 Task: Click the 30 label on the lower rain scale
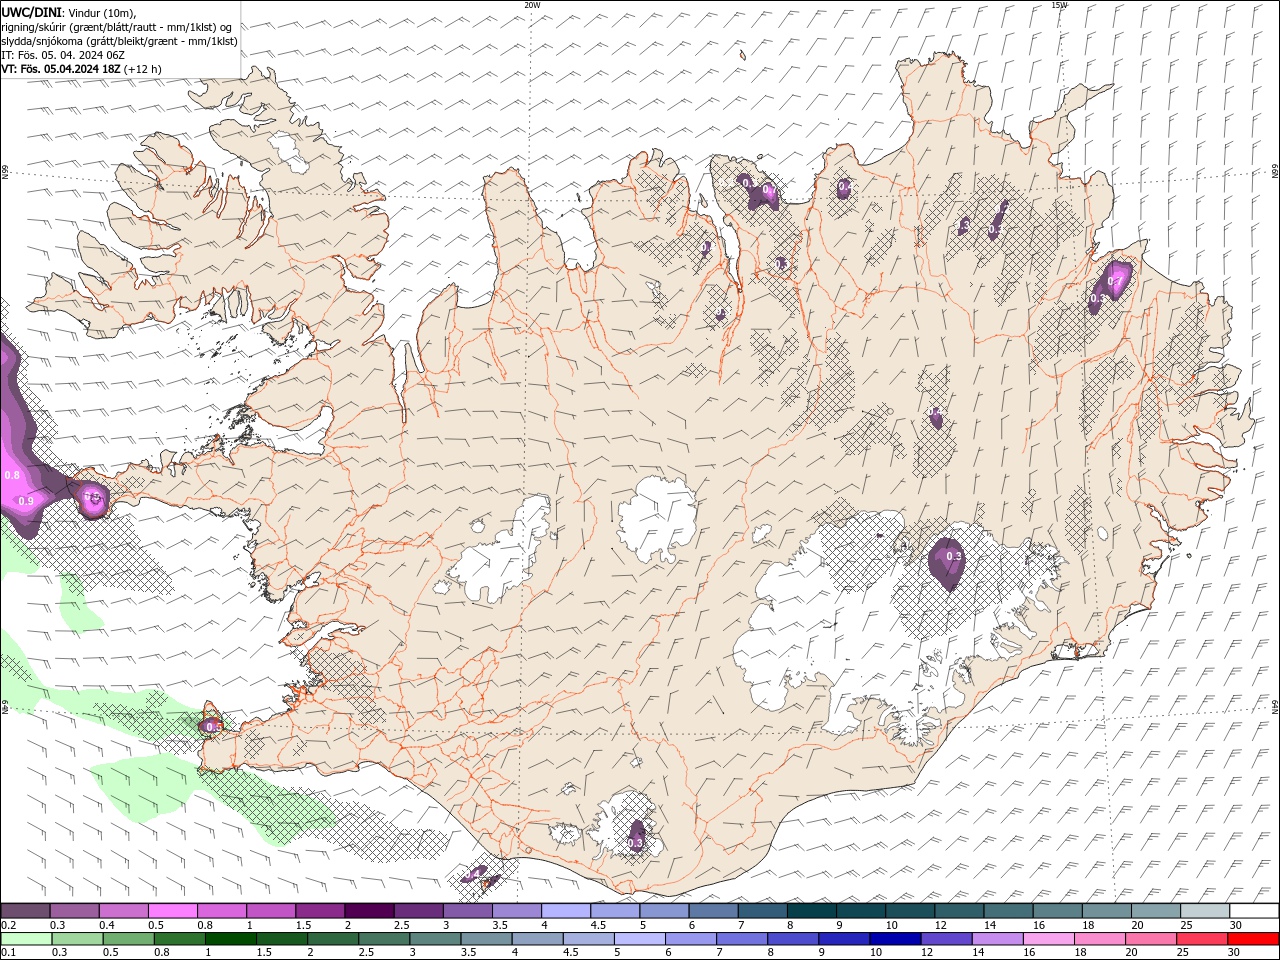click(1233, 953)
